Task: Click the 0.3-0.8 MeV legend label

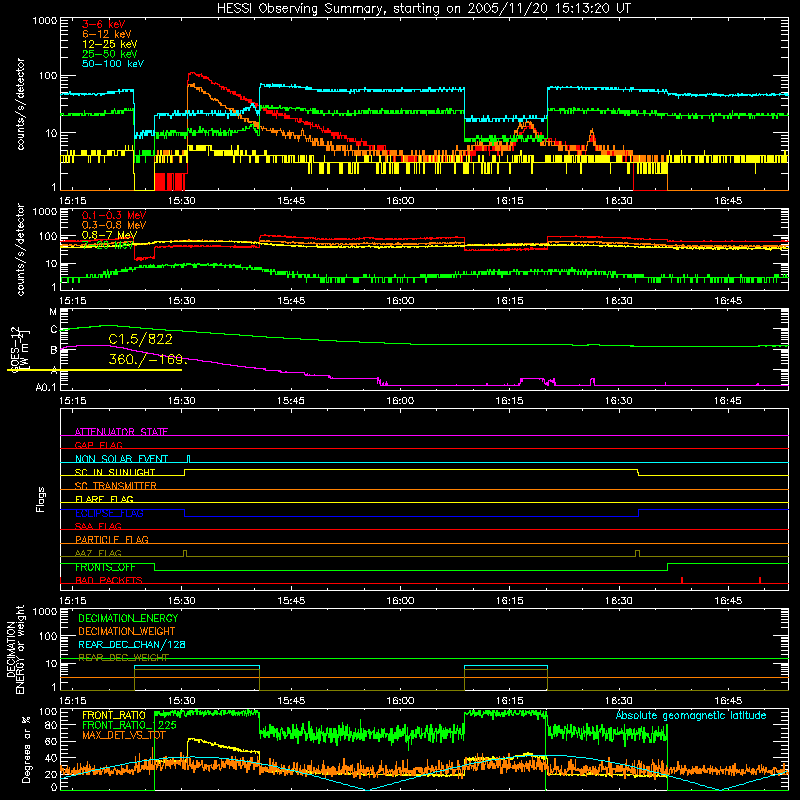Action: [114, 225]
